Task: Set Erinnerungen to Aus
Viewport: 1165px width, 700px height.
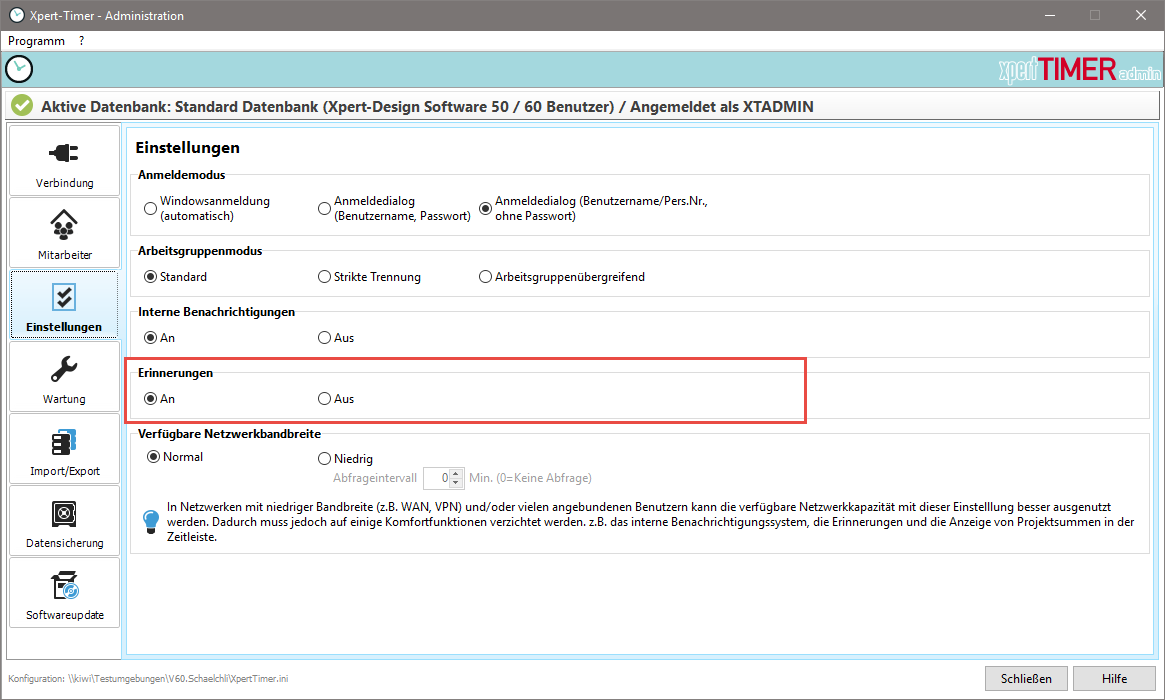Action: [x=324, y=399]
